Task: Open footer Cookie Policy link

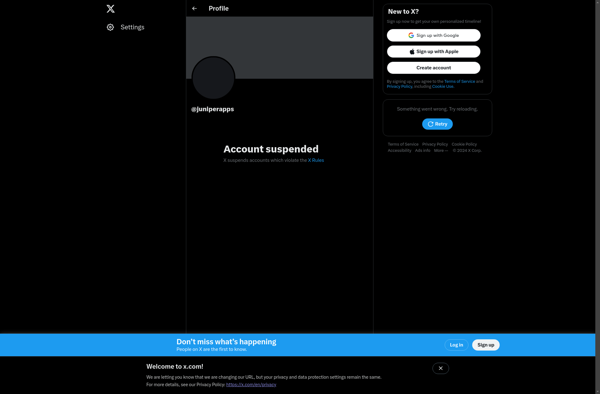Action: click(464, 144)
